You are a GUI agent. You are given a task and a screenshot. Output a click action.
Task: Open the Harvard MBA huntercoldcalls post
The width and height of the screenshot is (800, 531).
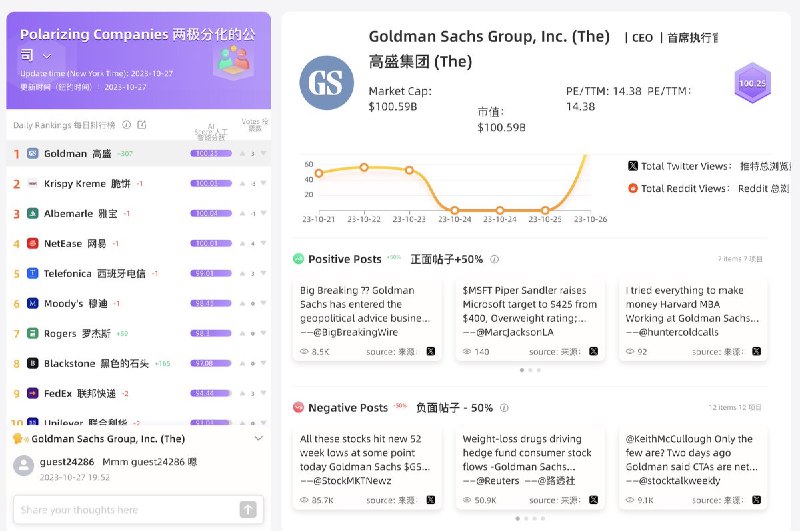click(x=693, y=319)
